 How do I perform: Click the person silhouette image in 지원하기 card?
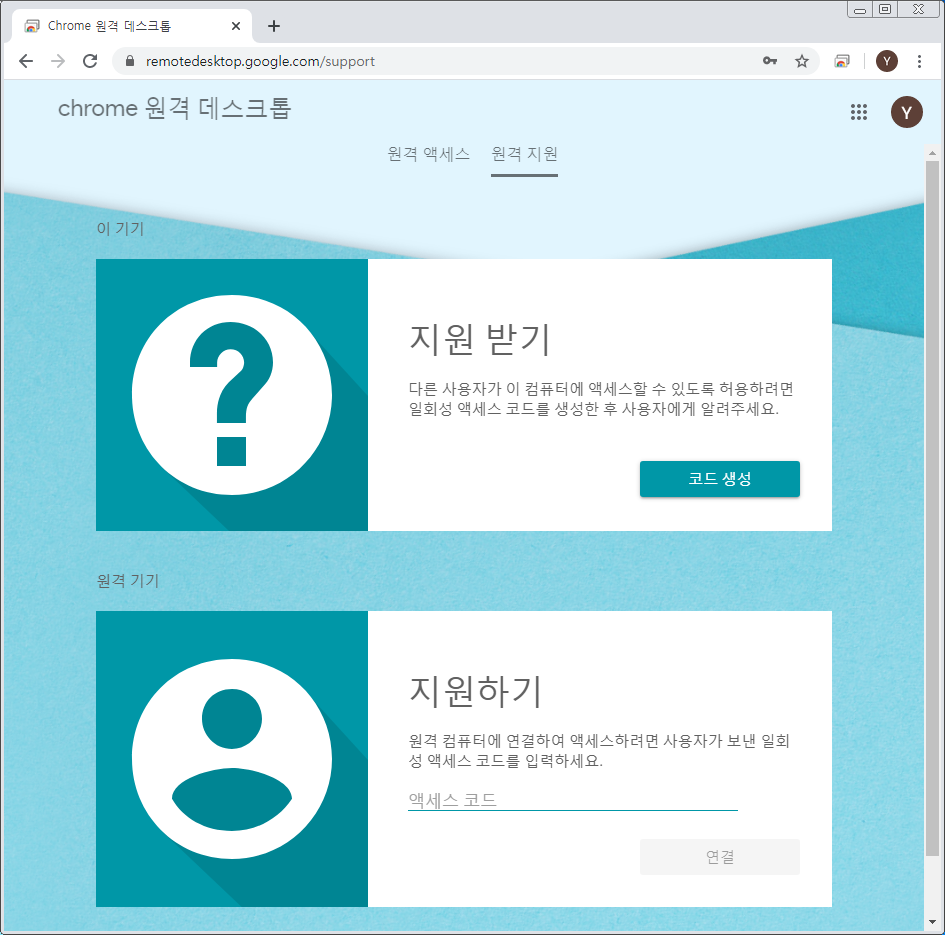[x=231, y=759]
